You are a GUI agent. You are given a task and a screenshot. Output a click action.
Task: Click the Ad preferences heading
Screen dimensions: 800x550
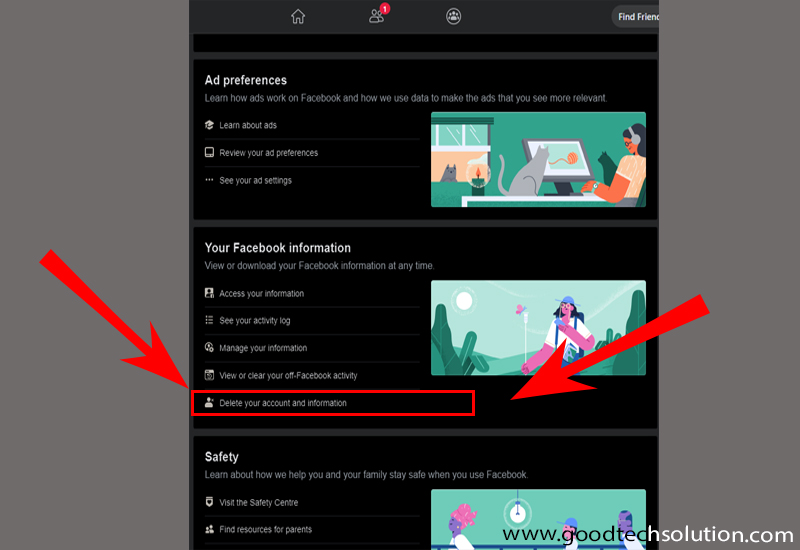coord(246,80)
